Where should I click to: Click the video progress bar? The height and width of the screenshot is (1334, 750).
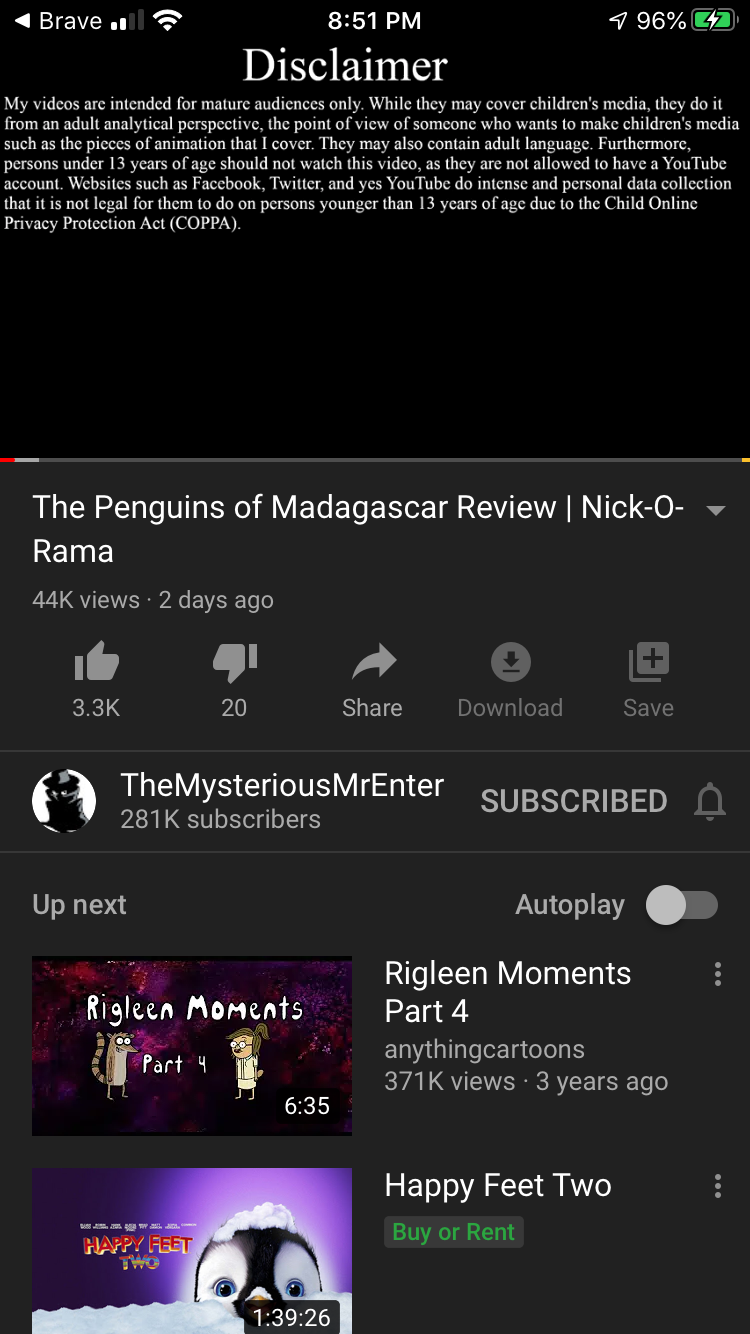(375, 459)
